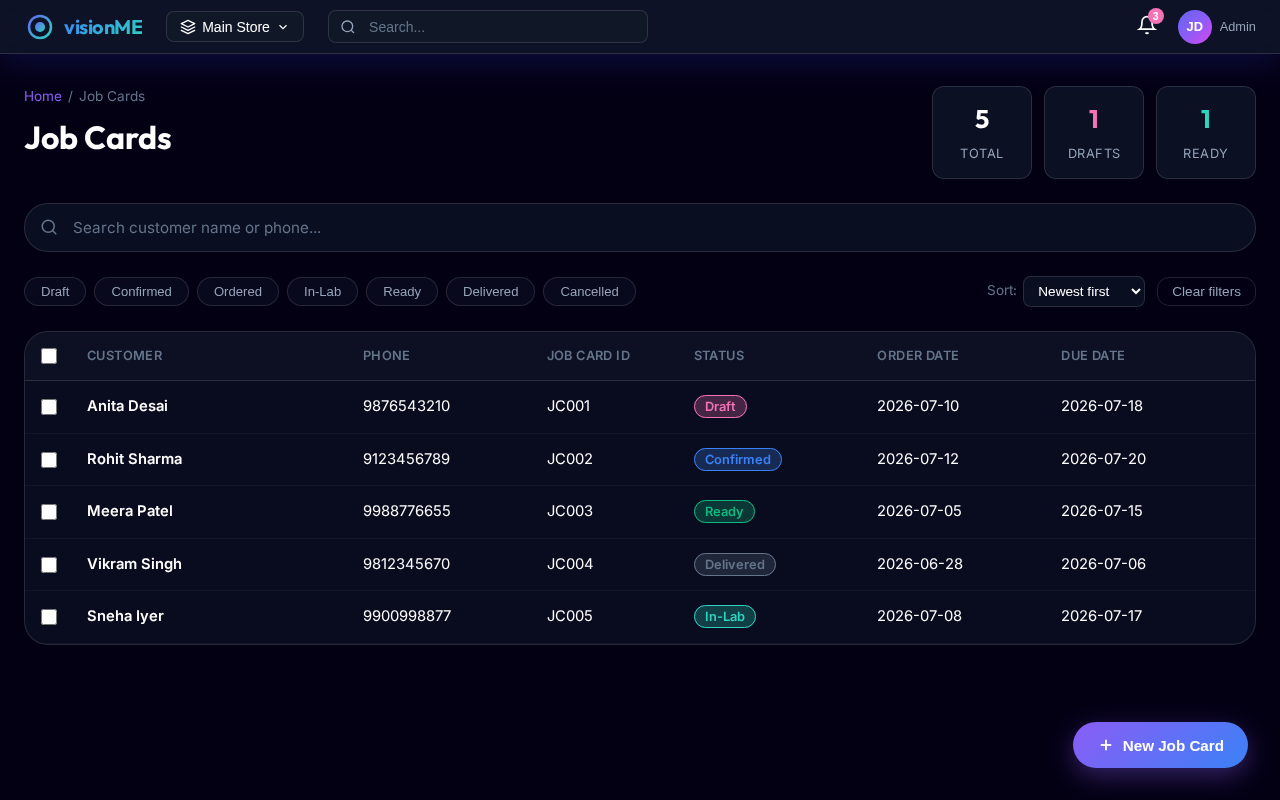Toggle the select-all checkbox in table header
This screenshot has width=1280, height=800.
pos(49,356)
